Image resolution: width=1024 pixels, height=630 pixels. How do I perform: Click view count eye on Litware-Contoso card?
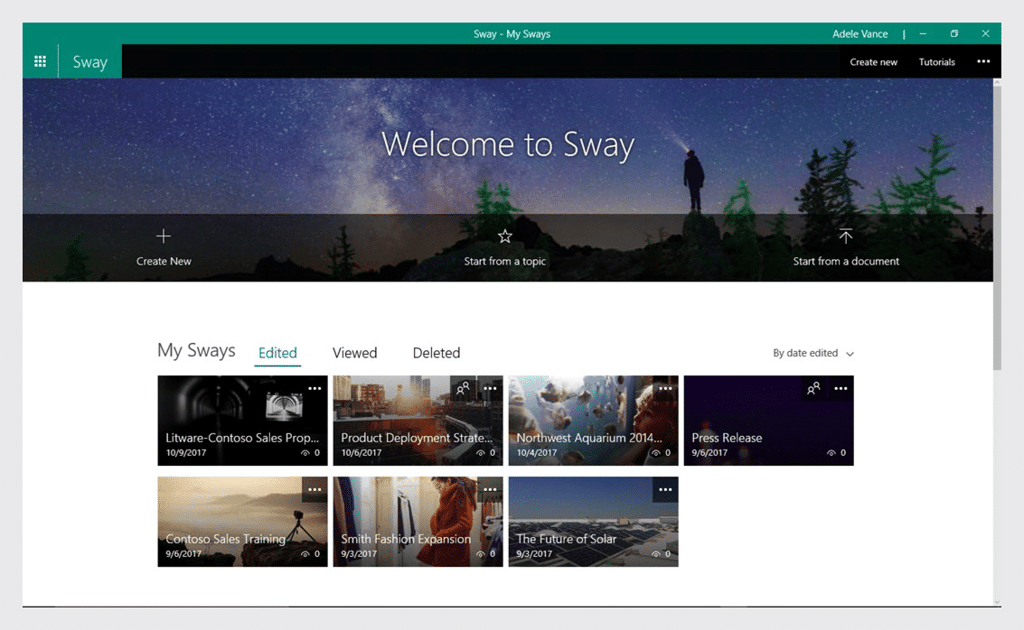click(x=305, y=452)
